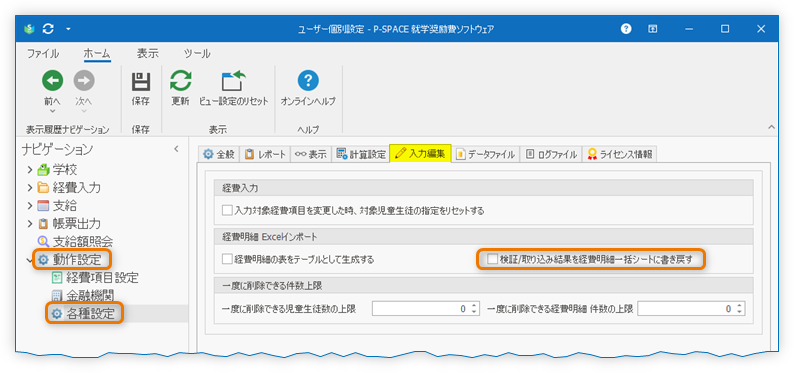Select the 入力編集 settings tab

[420, 153]
